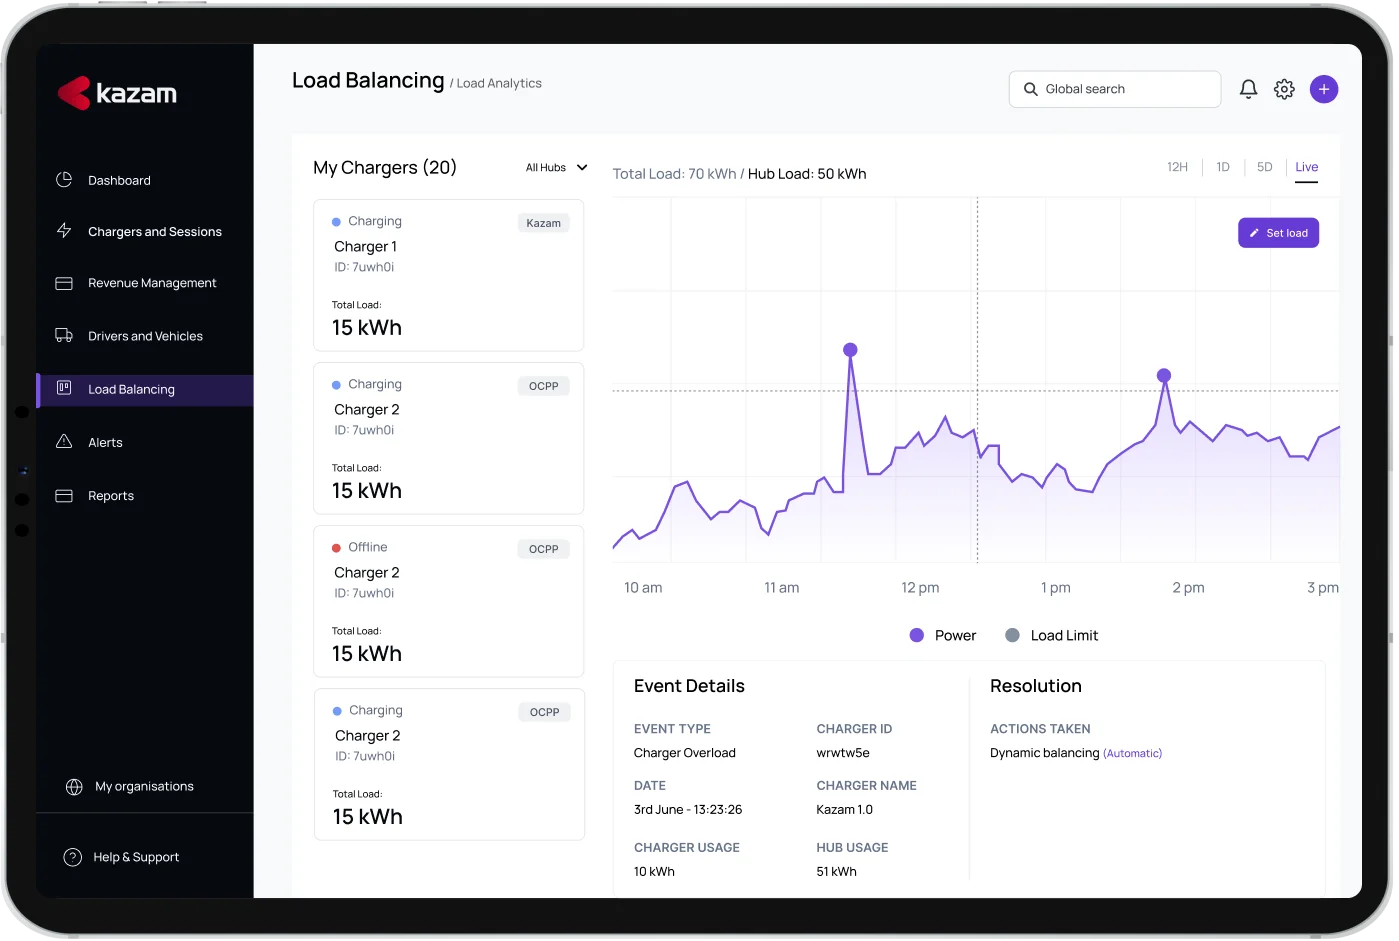This screenshot has width=1399, height=941.
Task: Select the Offline Charger 2 card
Action: click(448, 601)
